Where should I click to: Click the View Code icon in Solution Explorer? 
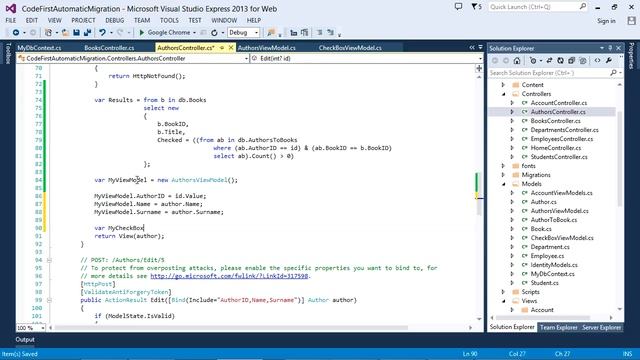597,60
